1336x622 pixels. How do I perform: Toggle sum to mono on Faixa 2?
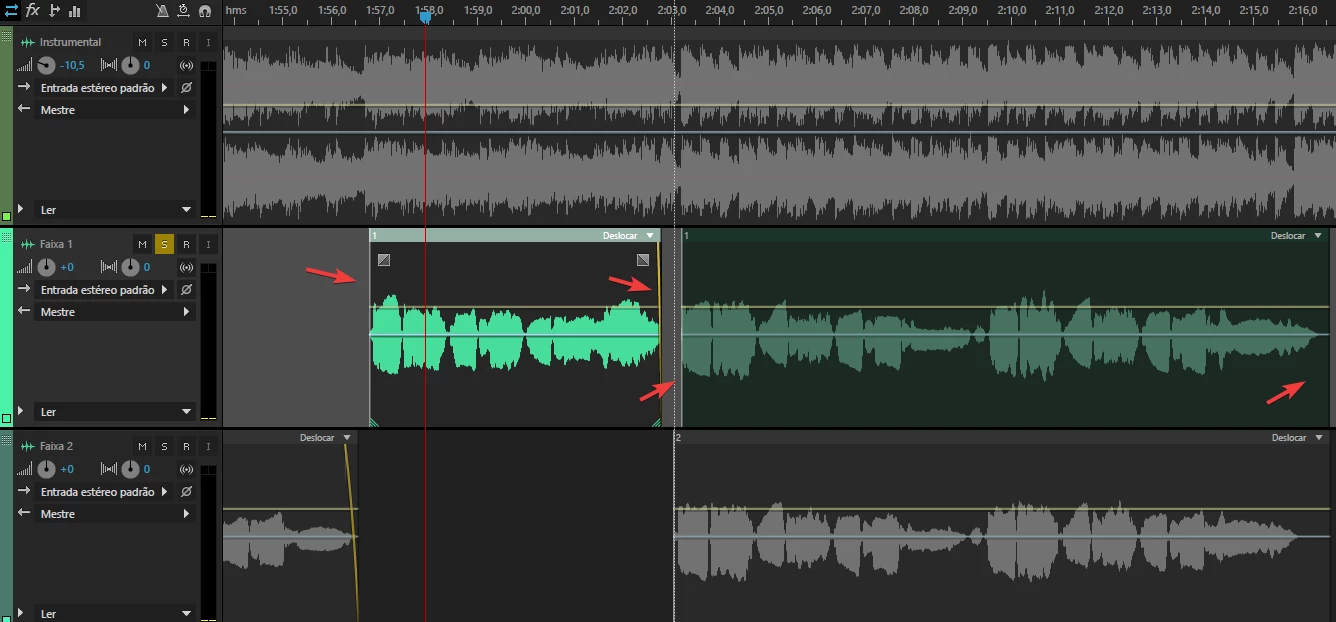click(x=186, y=470)
